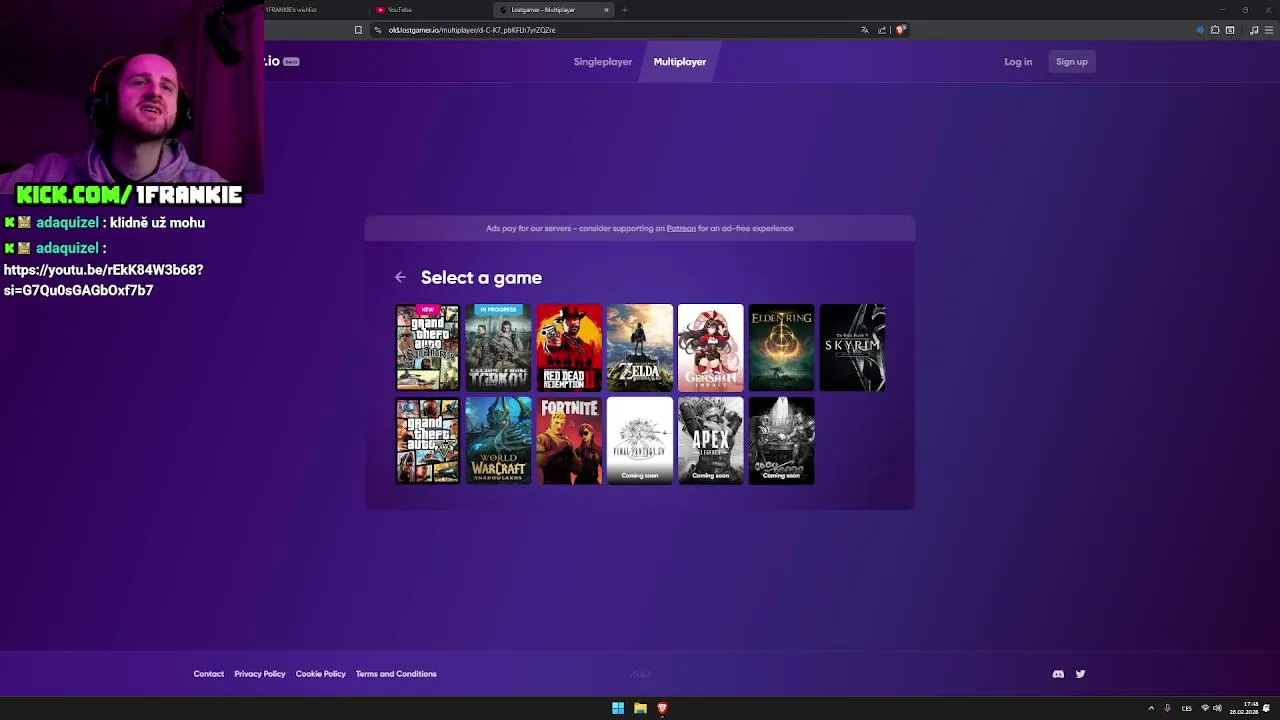This screenshot has width=1280, height=720.
Task: Click the Select a game heading
Action: click(481, 278)
